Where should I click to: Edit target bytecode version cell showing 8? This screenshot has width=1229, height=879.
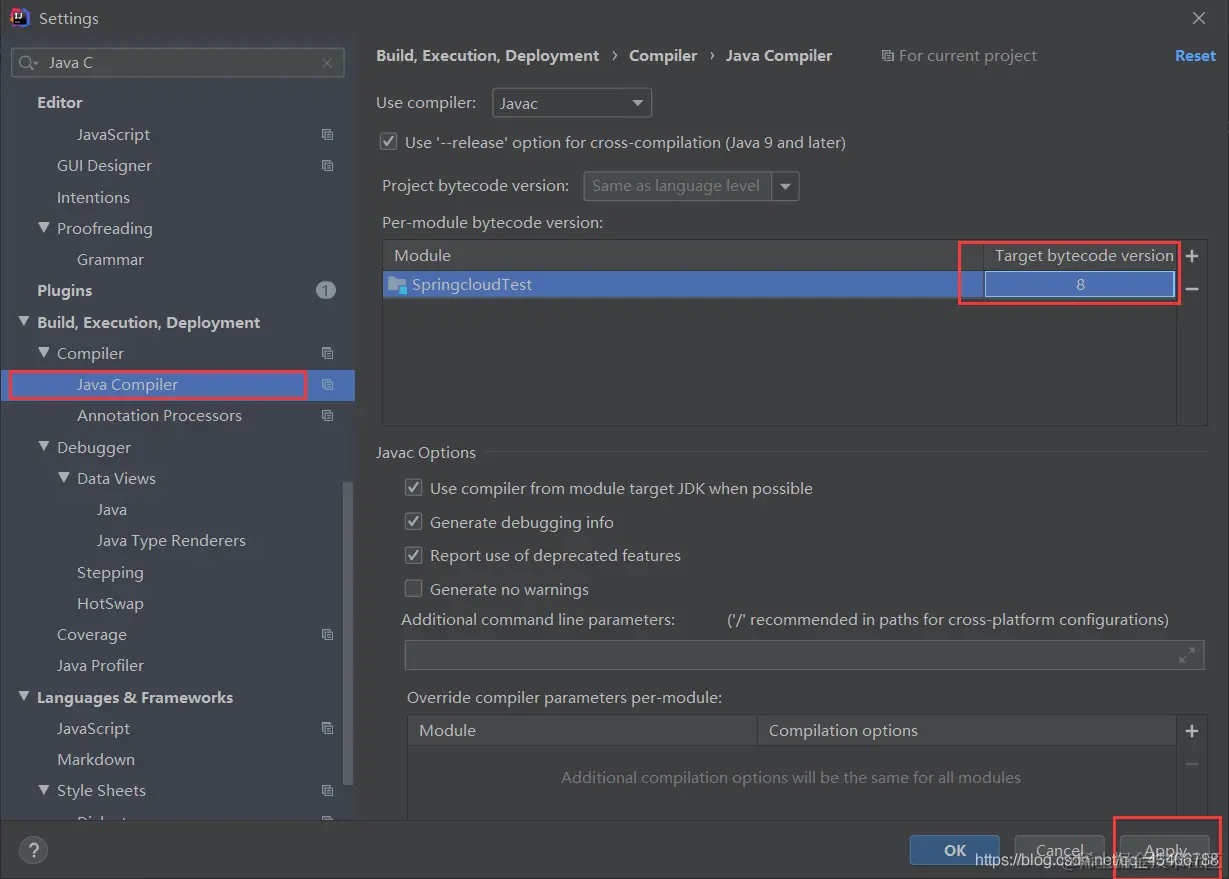click(x=1079, y=285)
